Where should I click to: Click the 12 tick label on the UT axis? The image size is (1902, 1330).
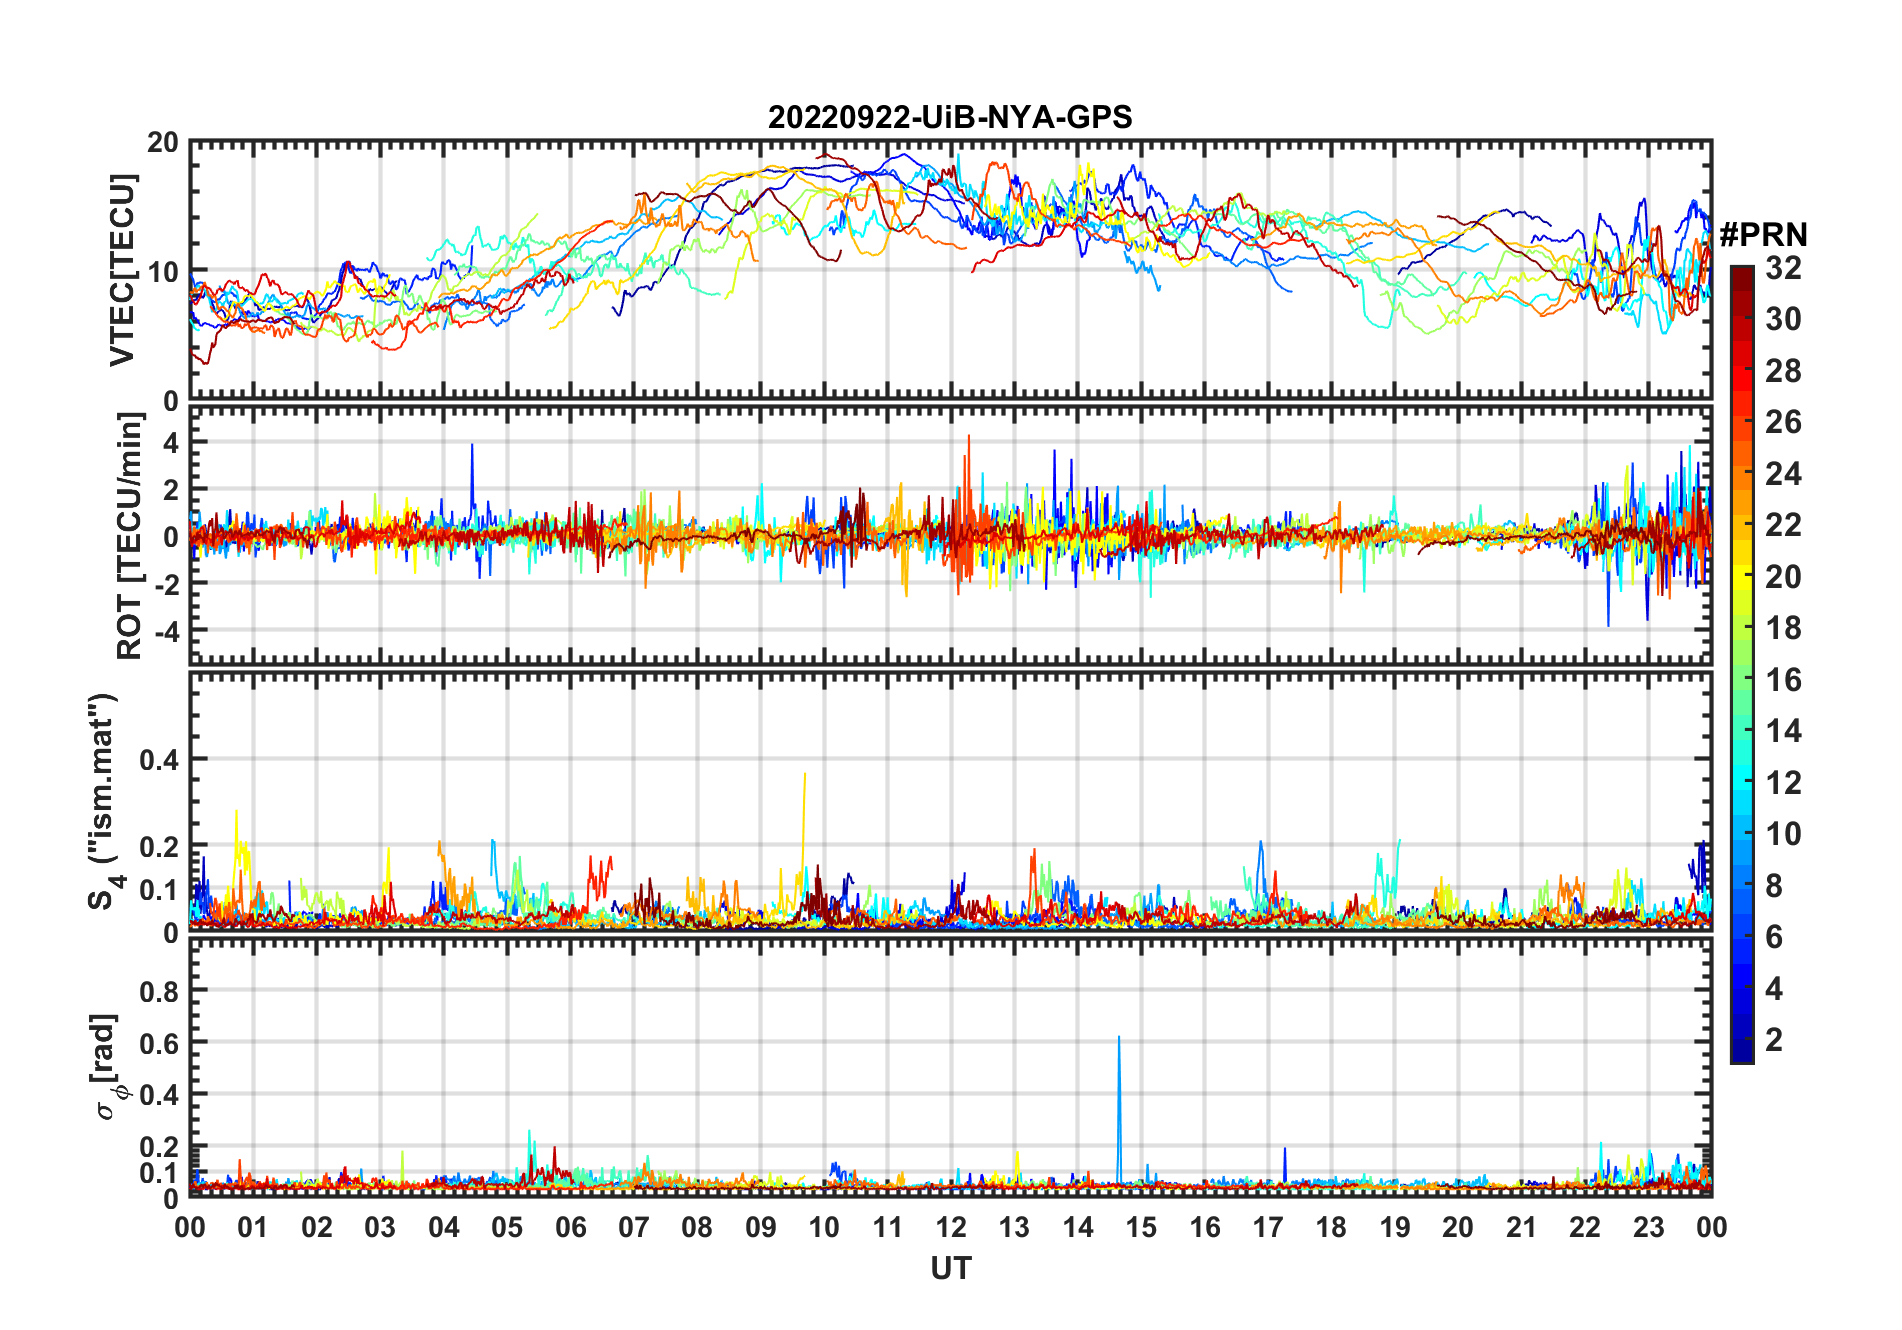click(x=951, y=1227)
